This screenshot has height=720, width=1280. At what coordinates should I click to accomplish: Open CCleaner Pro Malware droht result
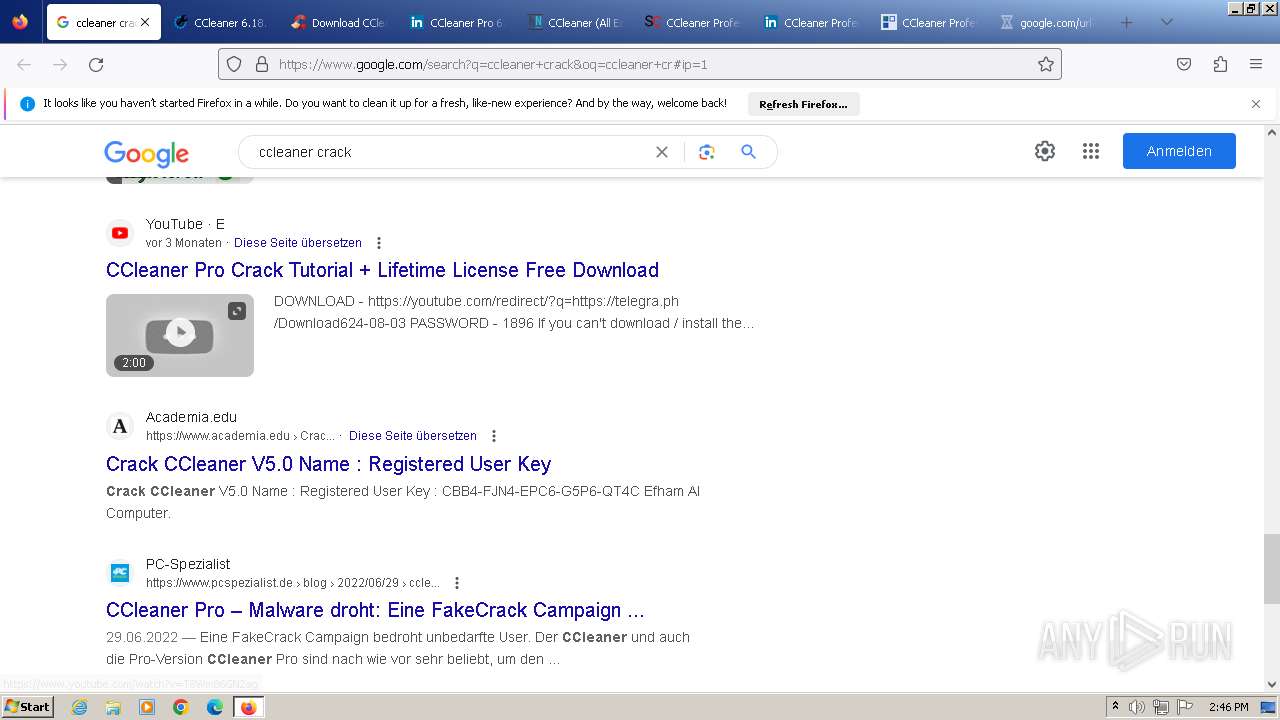click(x=375, y=610)
